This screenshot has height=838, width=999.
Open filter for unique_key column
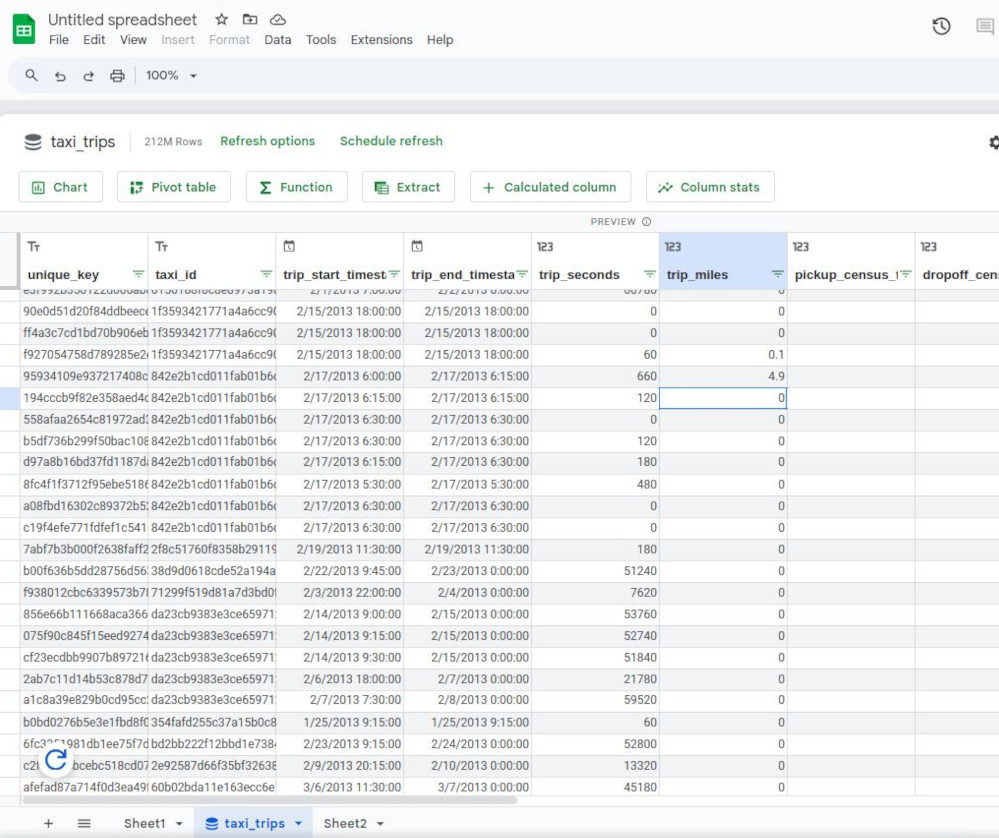(138, 274)
